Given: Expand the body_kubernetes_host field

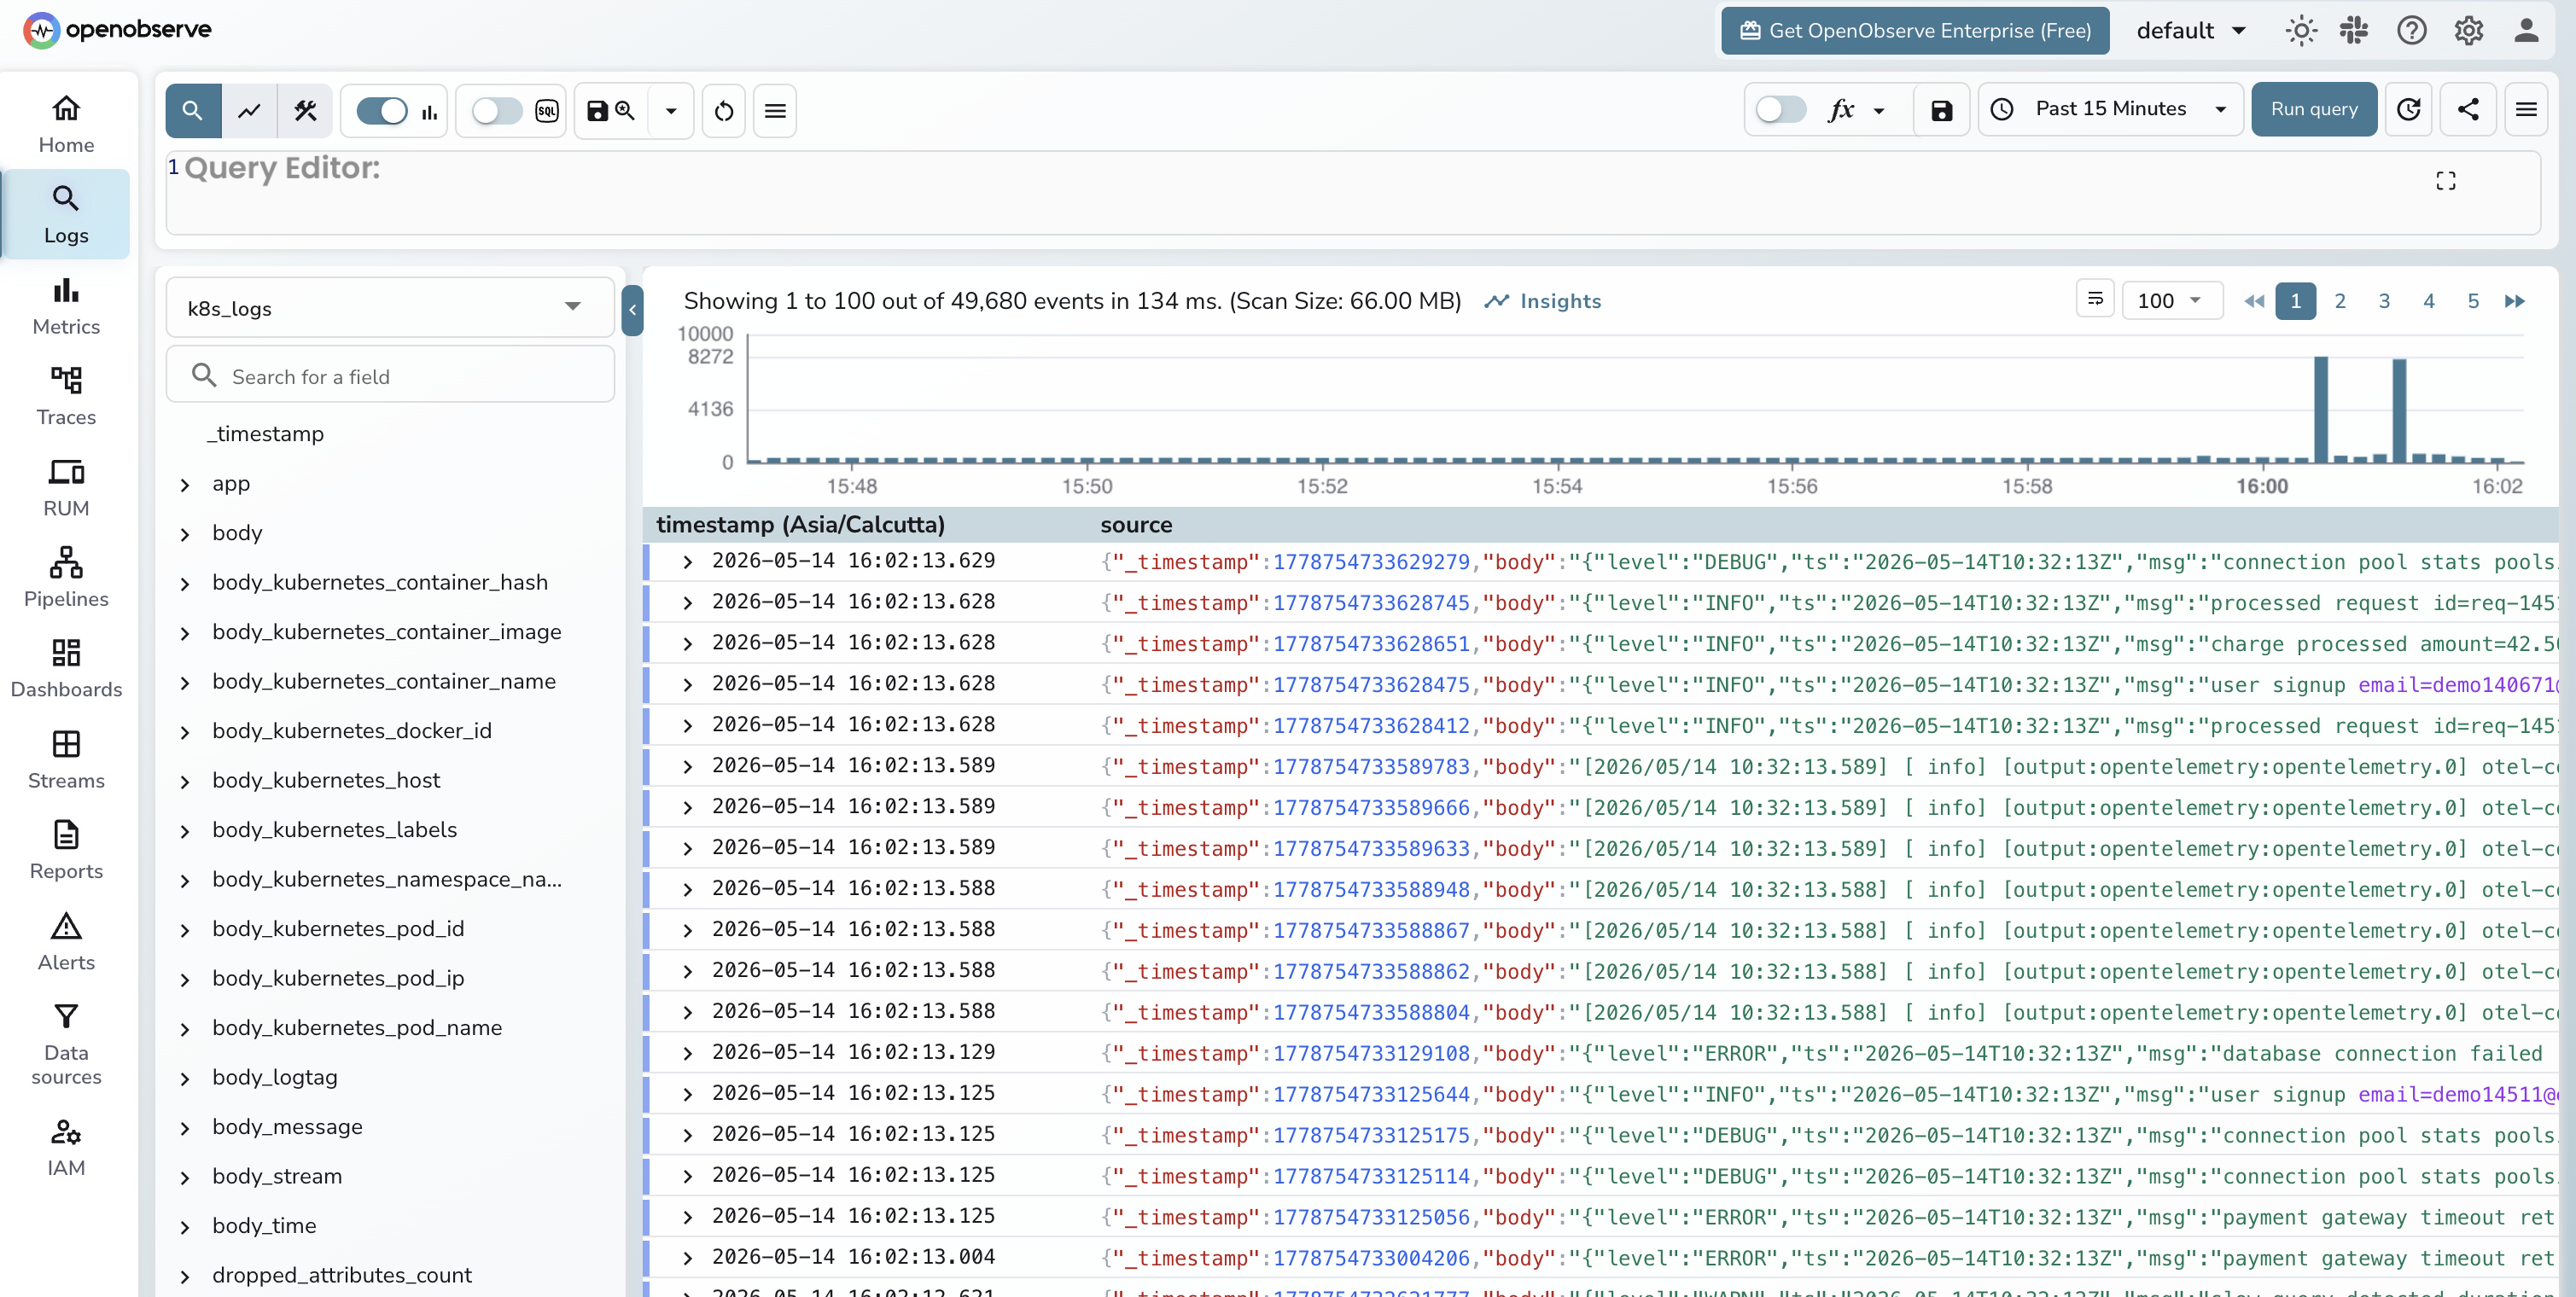Looking at the screenshot, I should [184, 782].
